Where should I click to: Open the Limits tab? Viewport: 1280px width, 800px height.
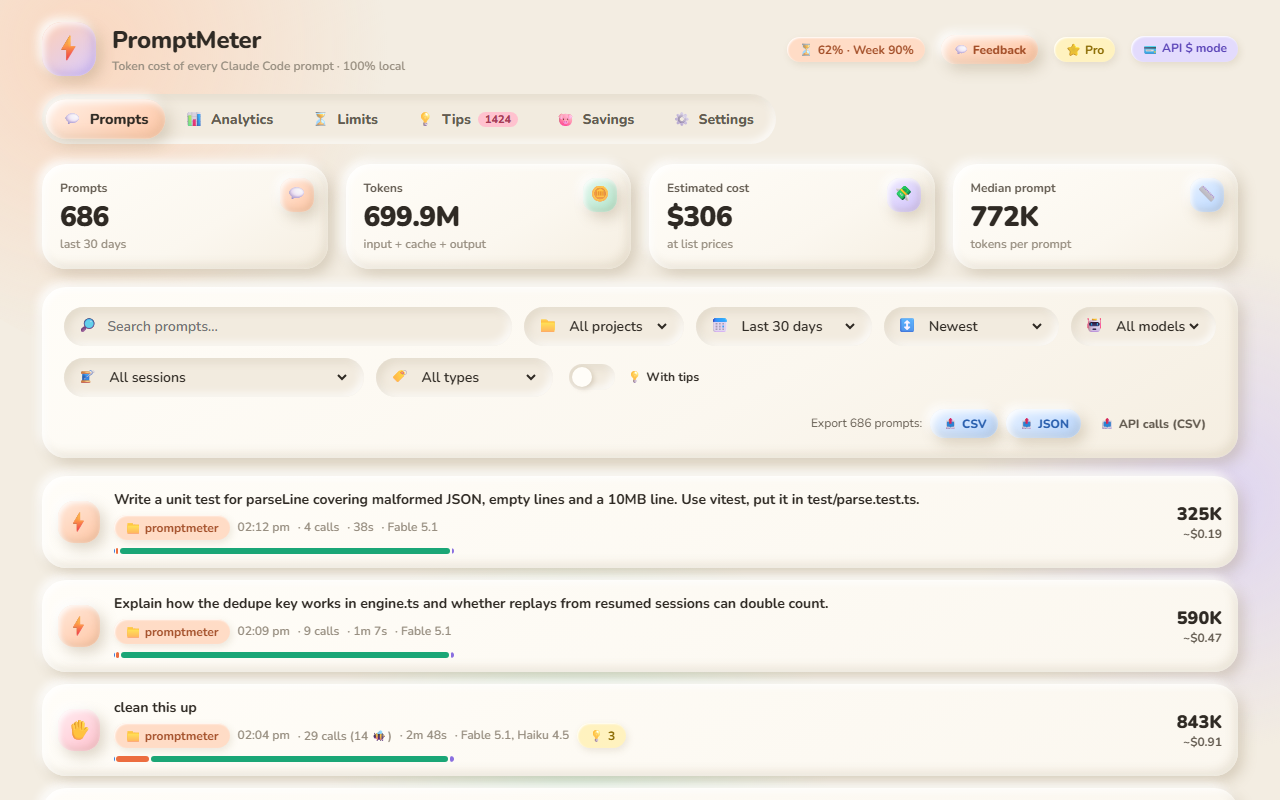(345, 119)
